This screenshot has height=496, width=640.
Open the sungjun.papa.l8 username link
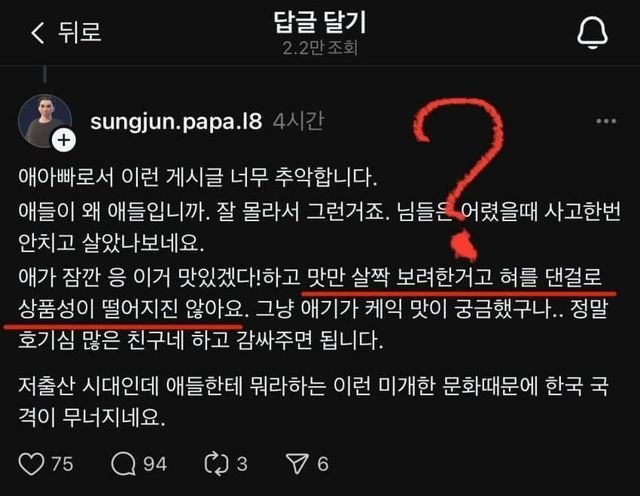coord(176,121)
